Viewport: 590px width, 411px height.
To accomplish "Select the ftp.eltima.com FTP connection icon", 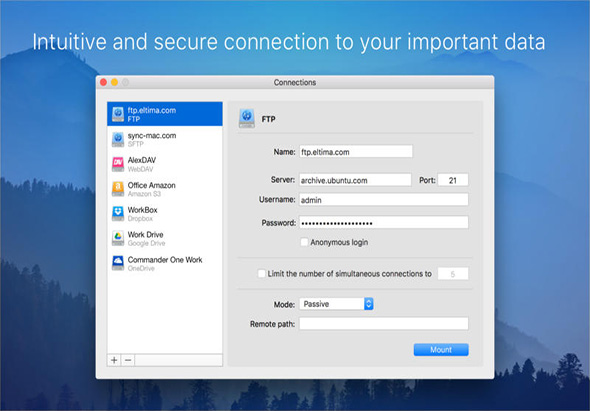I will pyautogui.click(x=118, y=114).
